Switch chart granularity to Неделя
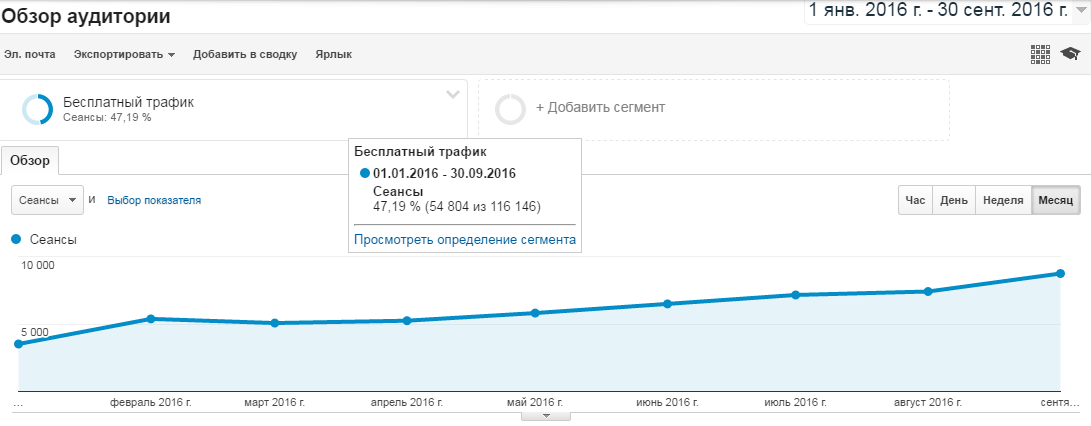1091x426 pixels. click(x=1002, y=200)
